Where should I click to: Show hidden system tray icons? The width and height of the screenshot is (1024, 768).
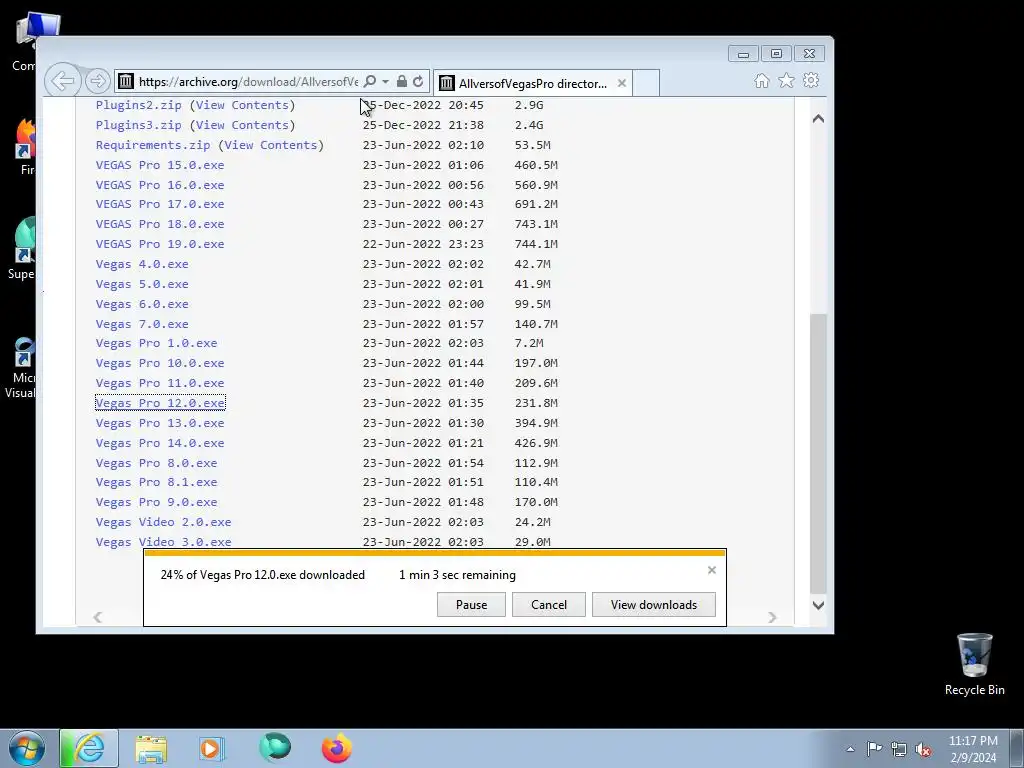point(850,749)
